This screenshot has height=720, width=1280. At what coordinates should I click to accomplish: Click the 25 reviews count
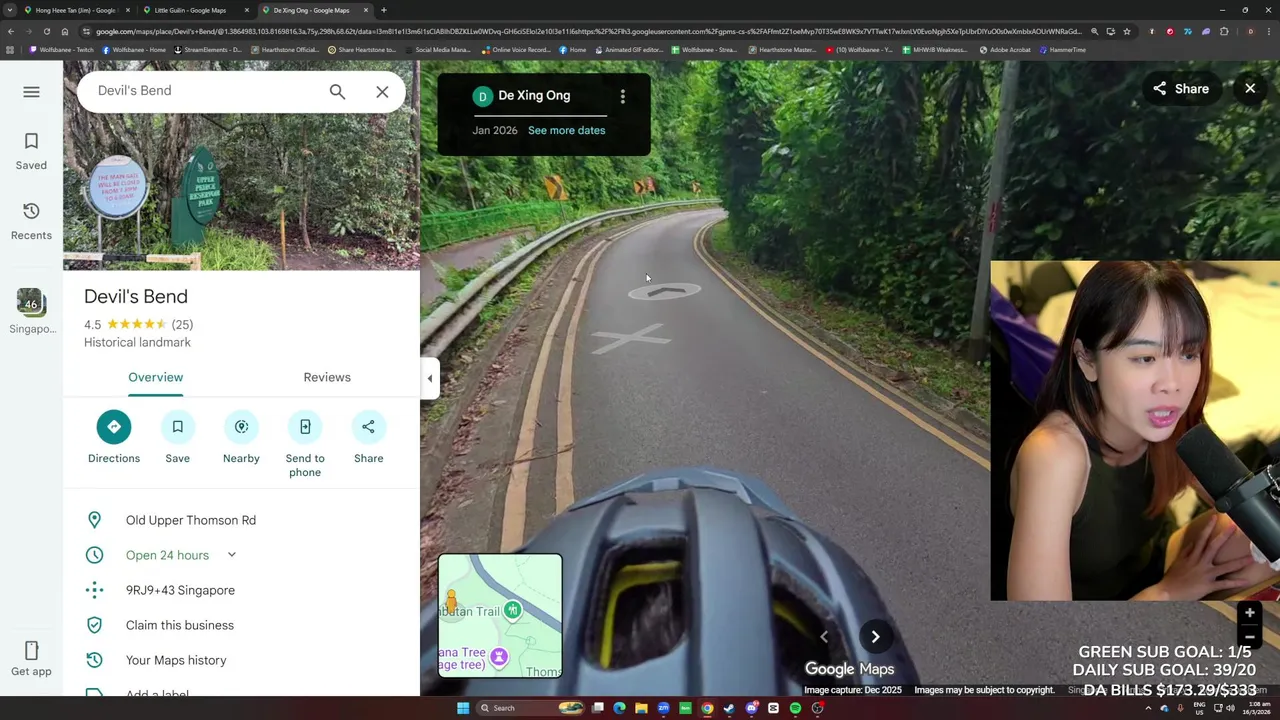[x=182, y=324]
